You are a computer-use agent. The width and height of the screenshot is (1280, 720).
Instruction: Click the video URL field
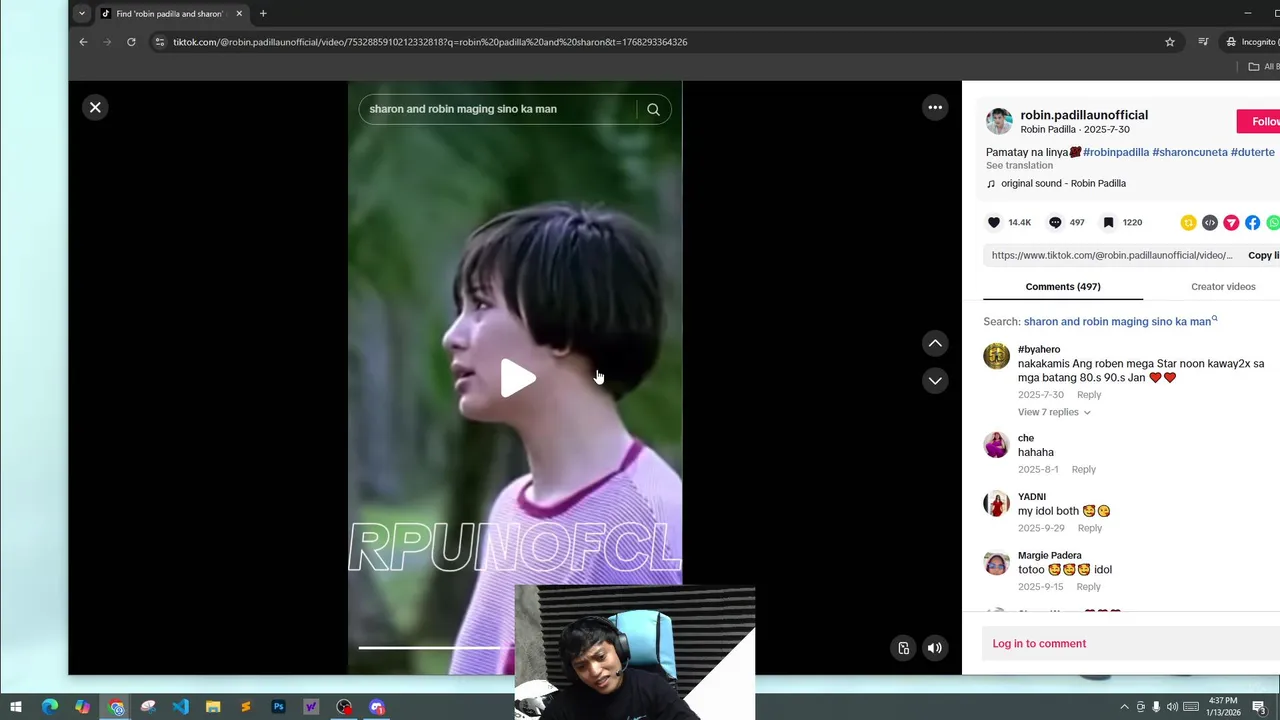(x=1112, y=256)
